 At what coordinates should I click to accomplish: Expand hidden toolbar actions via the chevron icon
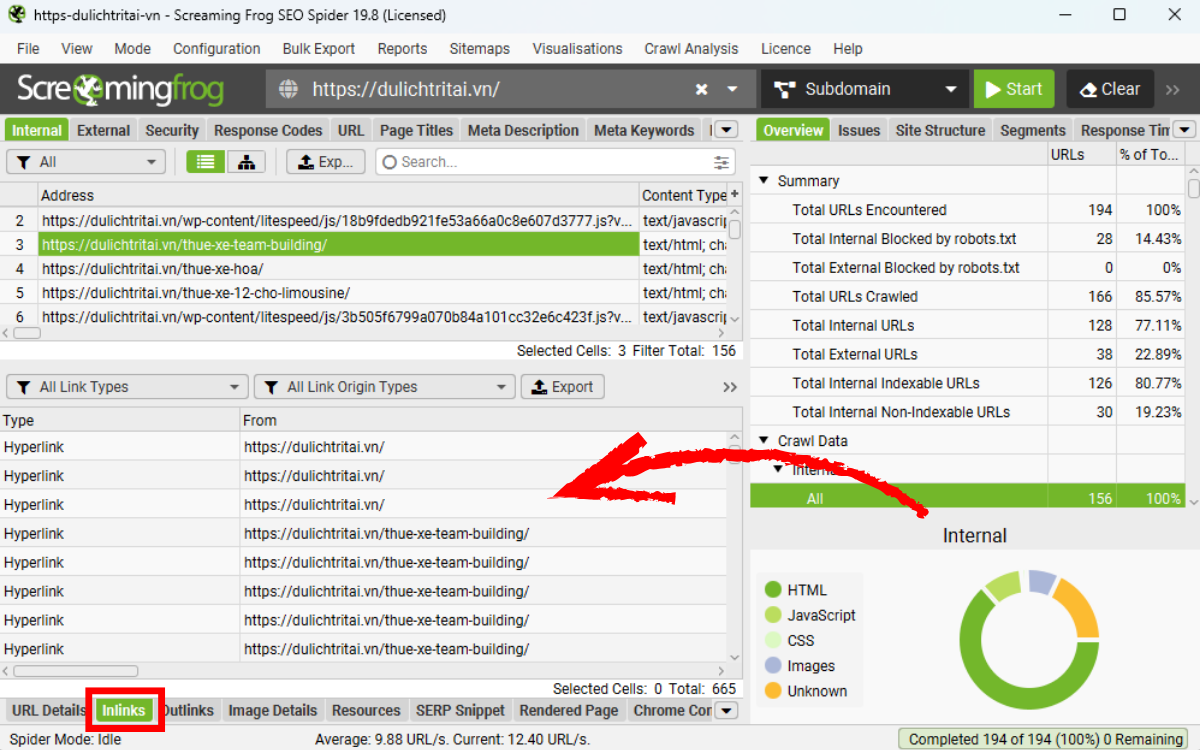click(x=1172, y=89)
